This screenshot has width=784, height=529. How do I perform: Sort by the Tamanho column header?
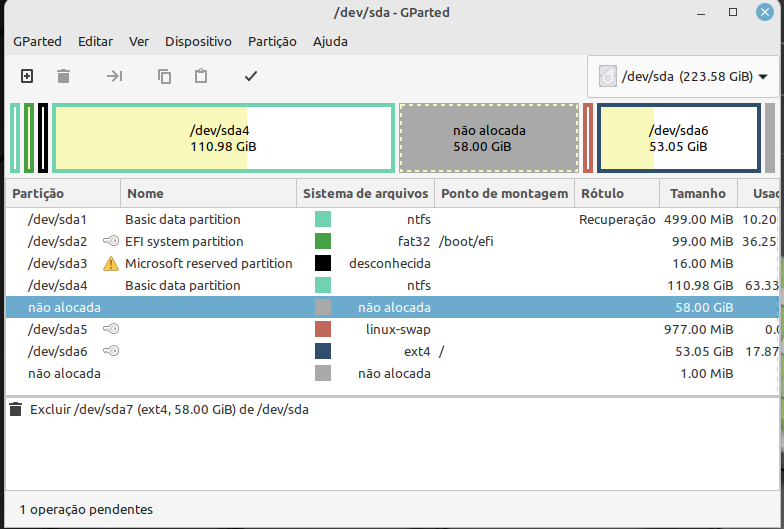[x=698, y=194]
